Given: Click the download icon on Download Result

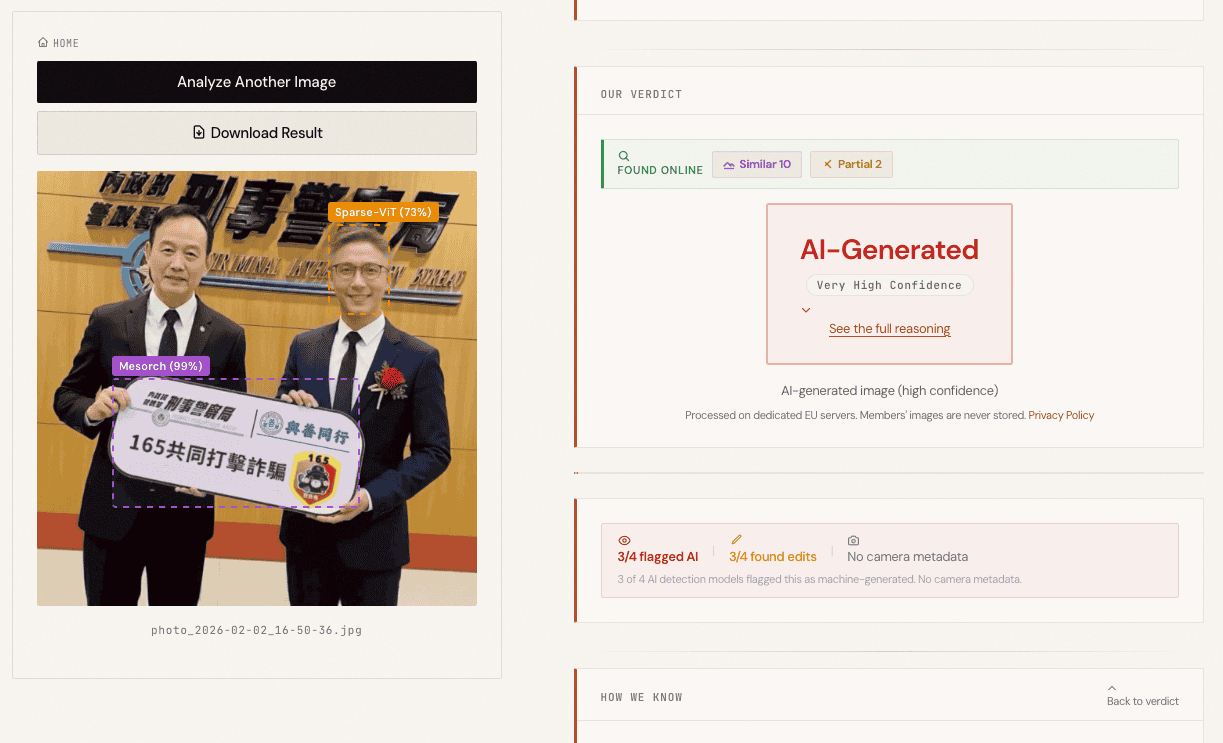Looking at the screenshot, I should pos(199,133).
